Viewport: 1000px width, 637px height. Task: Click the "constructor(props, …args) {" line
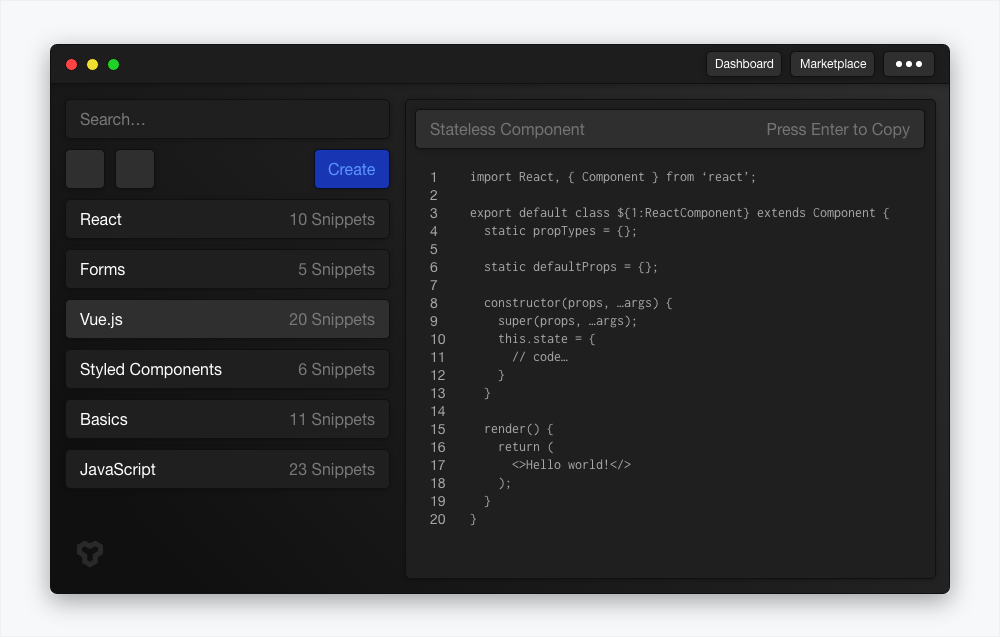pos(578,303)
